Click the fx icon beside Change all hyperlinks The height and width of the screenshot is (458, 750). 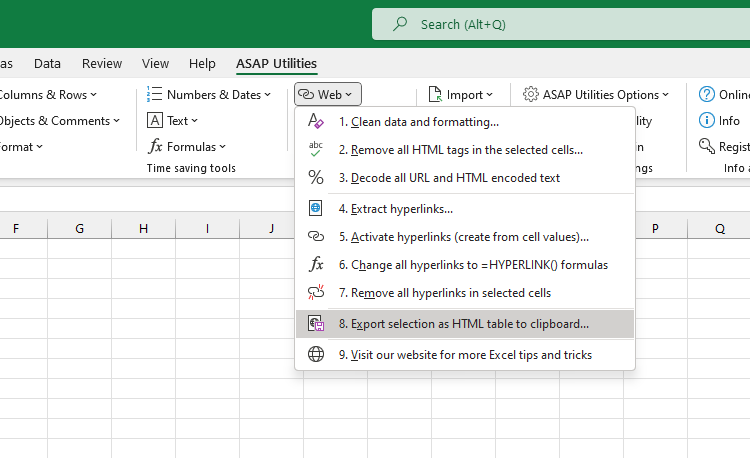tap(316, 264)
